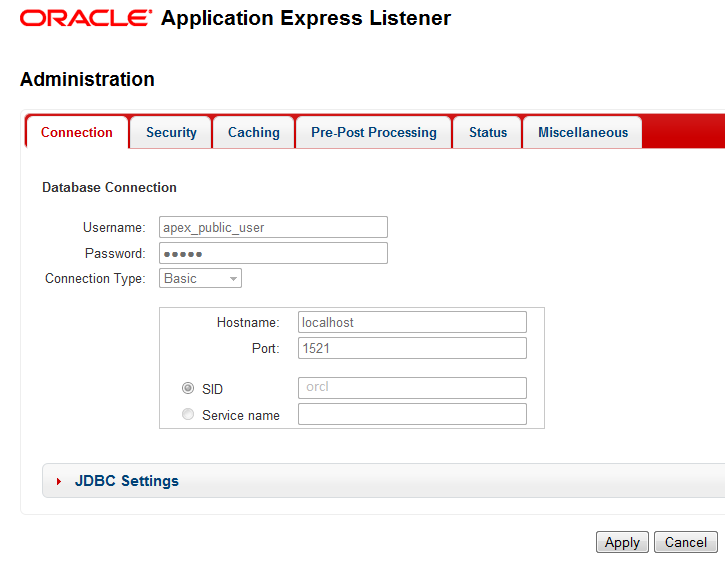Click the empty Service name text field
The width and height of the screenshot is (725, 561).
tap(412, 414)
